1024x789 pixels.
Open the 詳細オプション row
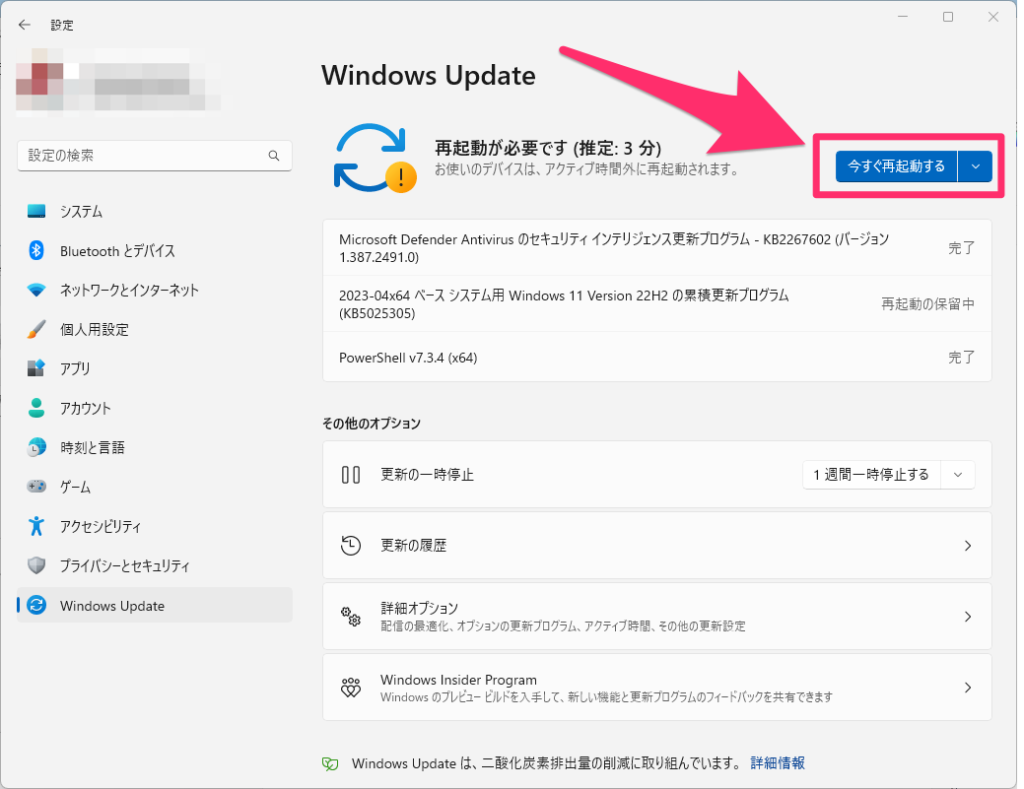tap(657, 616)
